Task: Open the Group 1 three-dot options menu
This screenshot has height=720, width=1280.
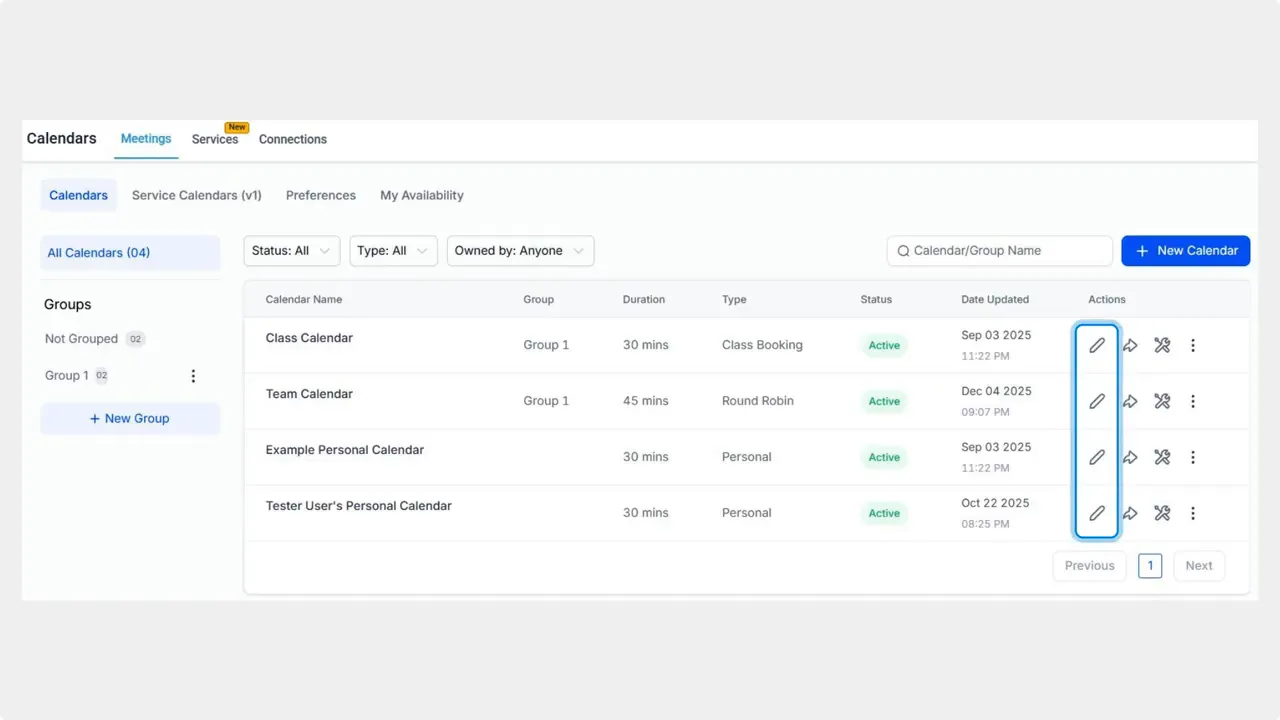Action: tap(193, 376)
